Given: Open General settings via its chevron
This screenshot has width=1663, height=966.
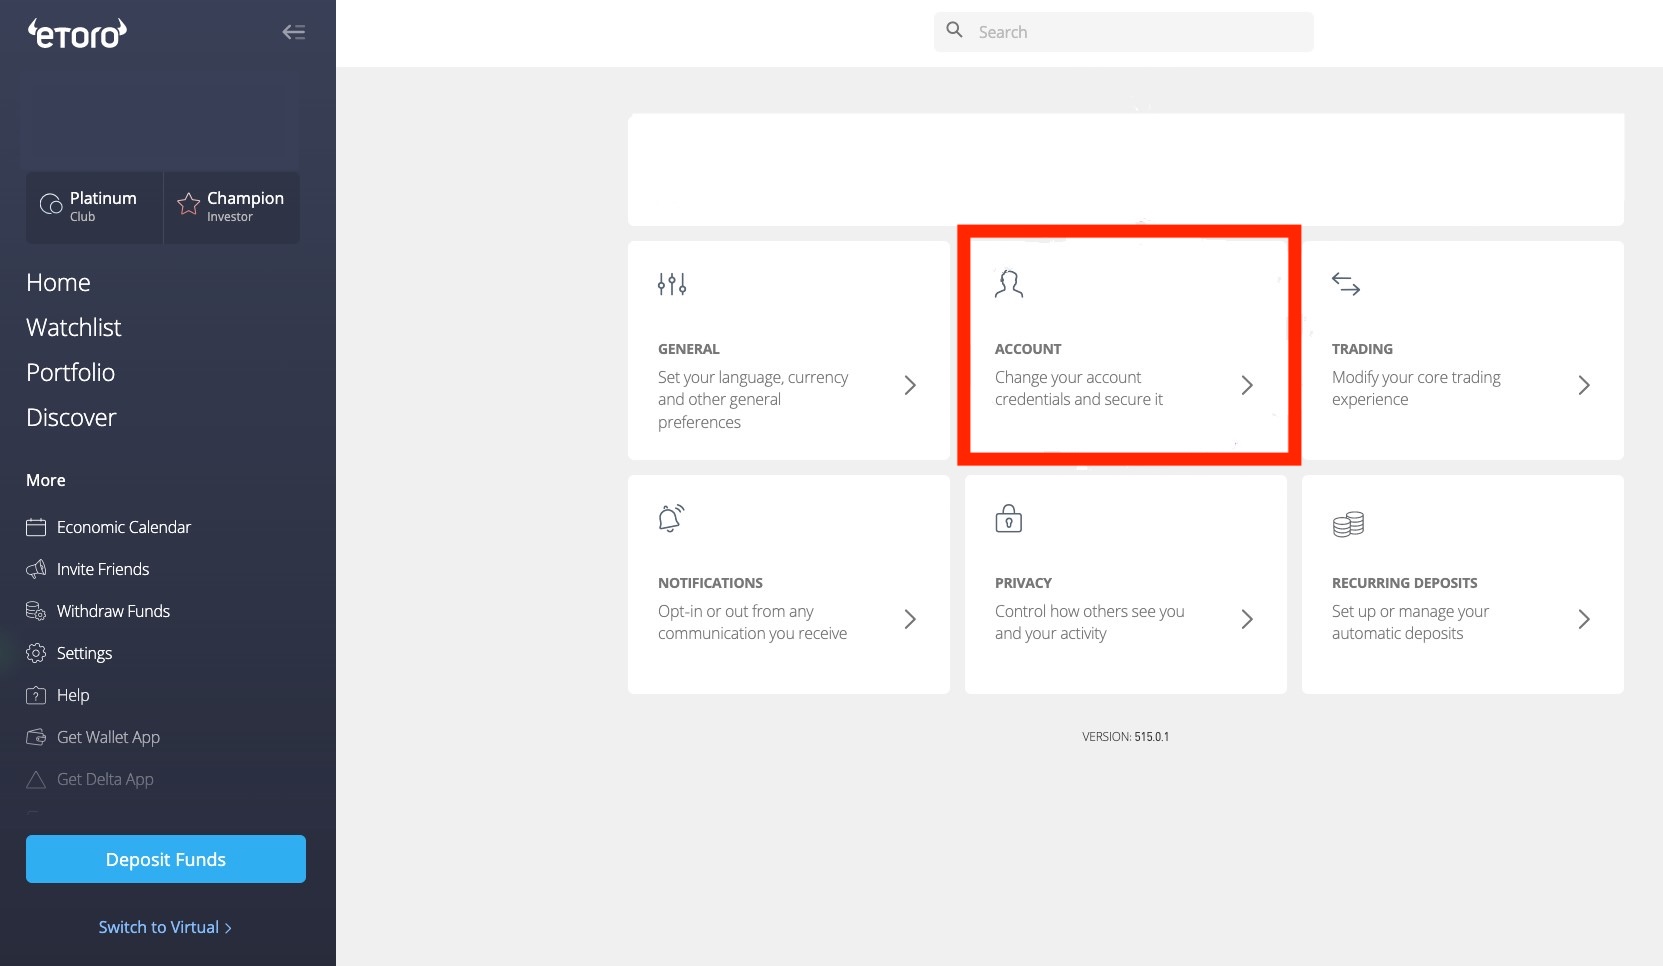Looking at the screenshot, I should pyautogui.click(x=910, y=385).
